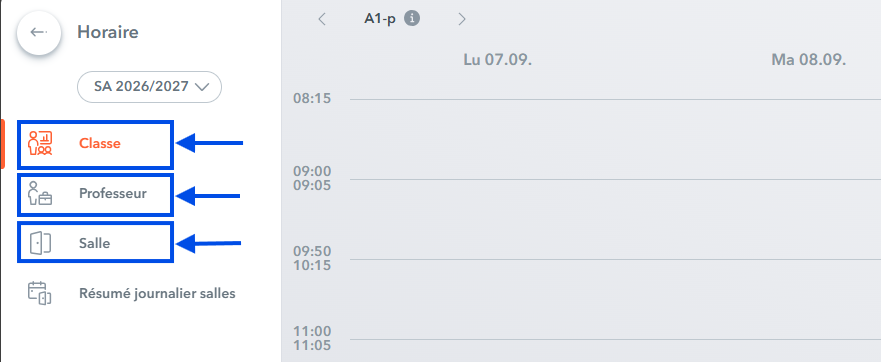Image resolution: width=881 pixels, height=362 pixels.
Task: Select the Professeur briefcase icon
Action: point(40,194)
